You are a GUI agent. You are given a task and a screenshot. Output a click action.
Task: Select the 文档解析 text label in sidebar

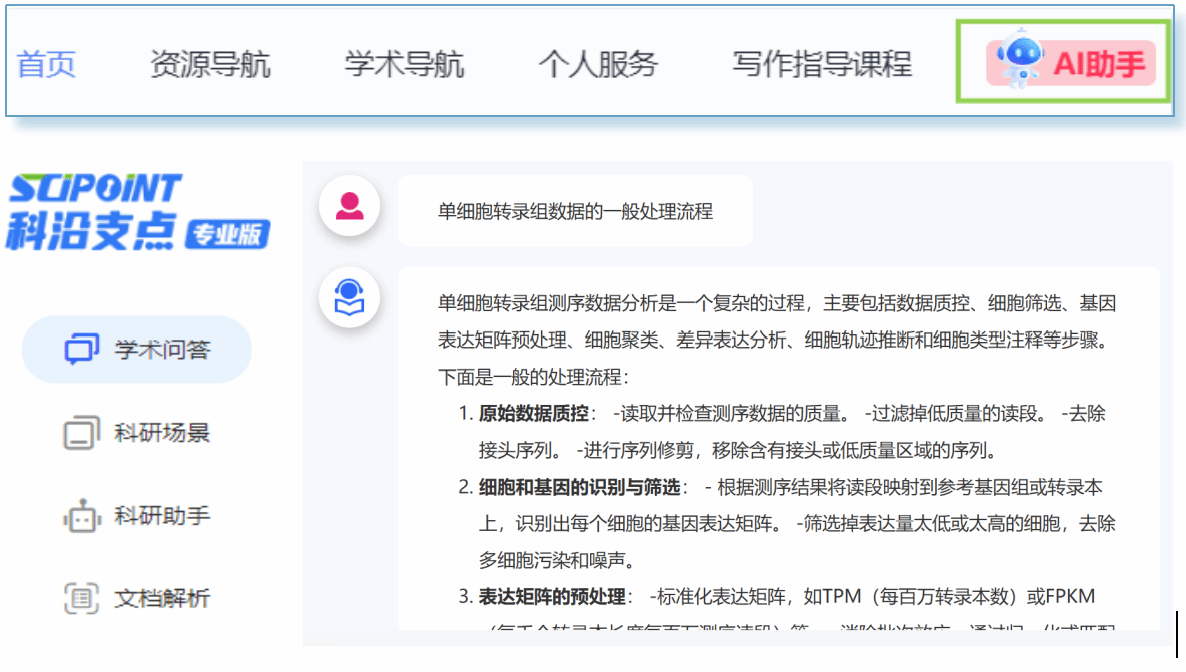coord(162,599)
